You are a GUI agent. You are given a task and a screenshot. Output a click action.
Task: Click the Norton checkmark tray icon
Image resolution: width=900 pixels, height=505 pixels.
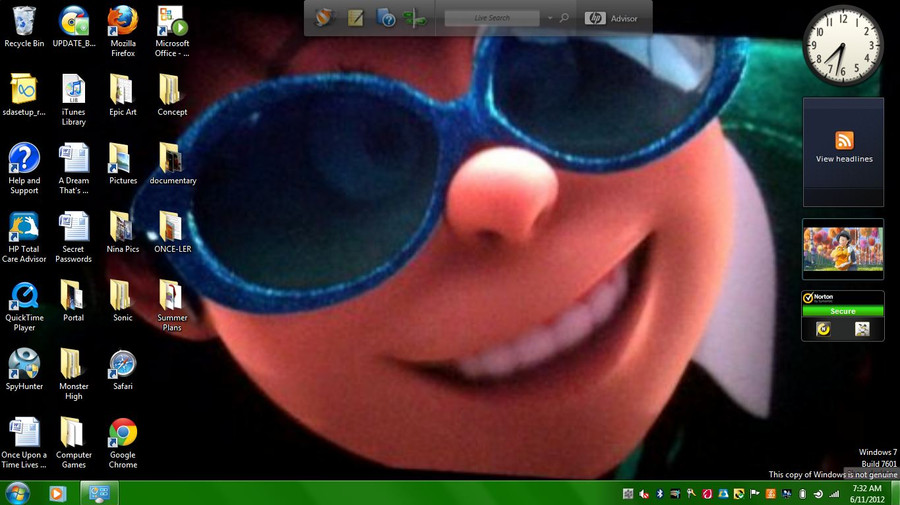point(739,494)
